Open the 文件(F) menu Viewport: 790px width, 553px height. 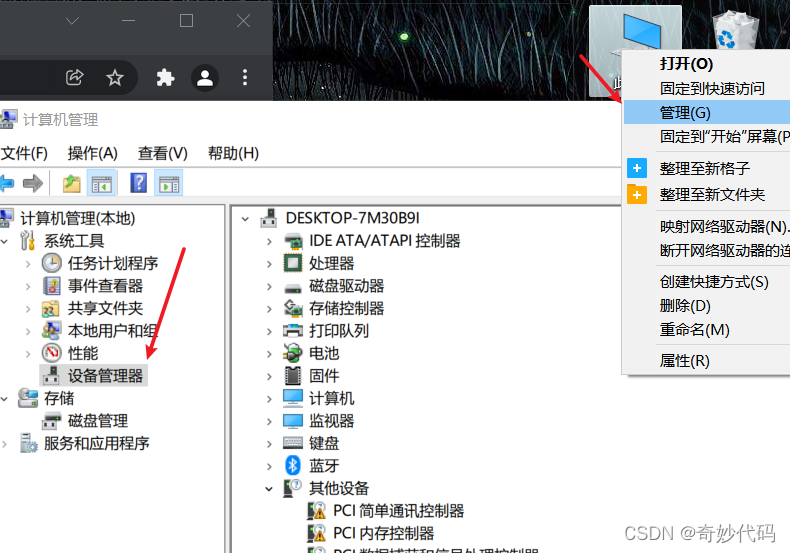point(24,153)
